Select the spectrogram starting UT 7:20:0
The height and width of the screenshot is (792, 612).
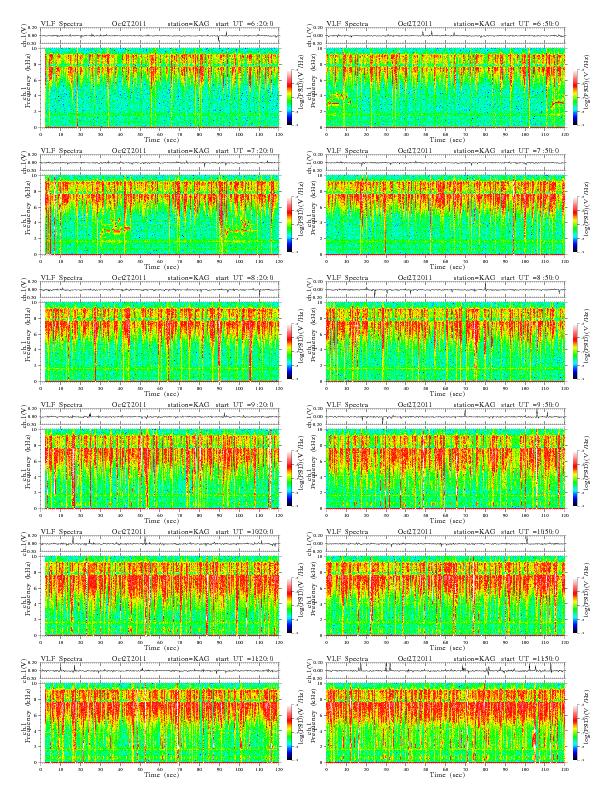pos(160,215)
